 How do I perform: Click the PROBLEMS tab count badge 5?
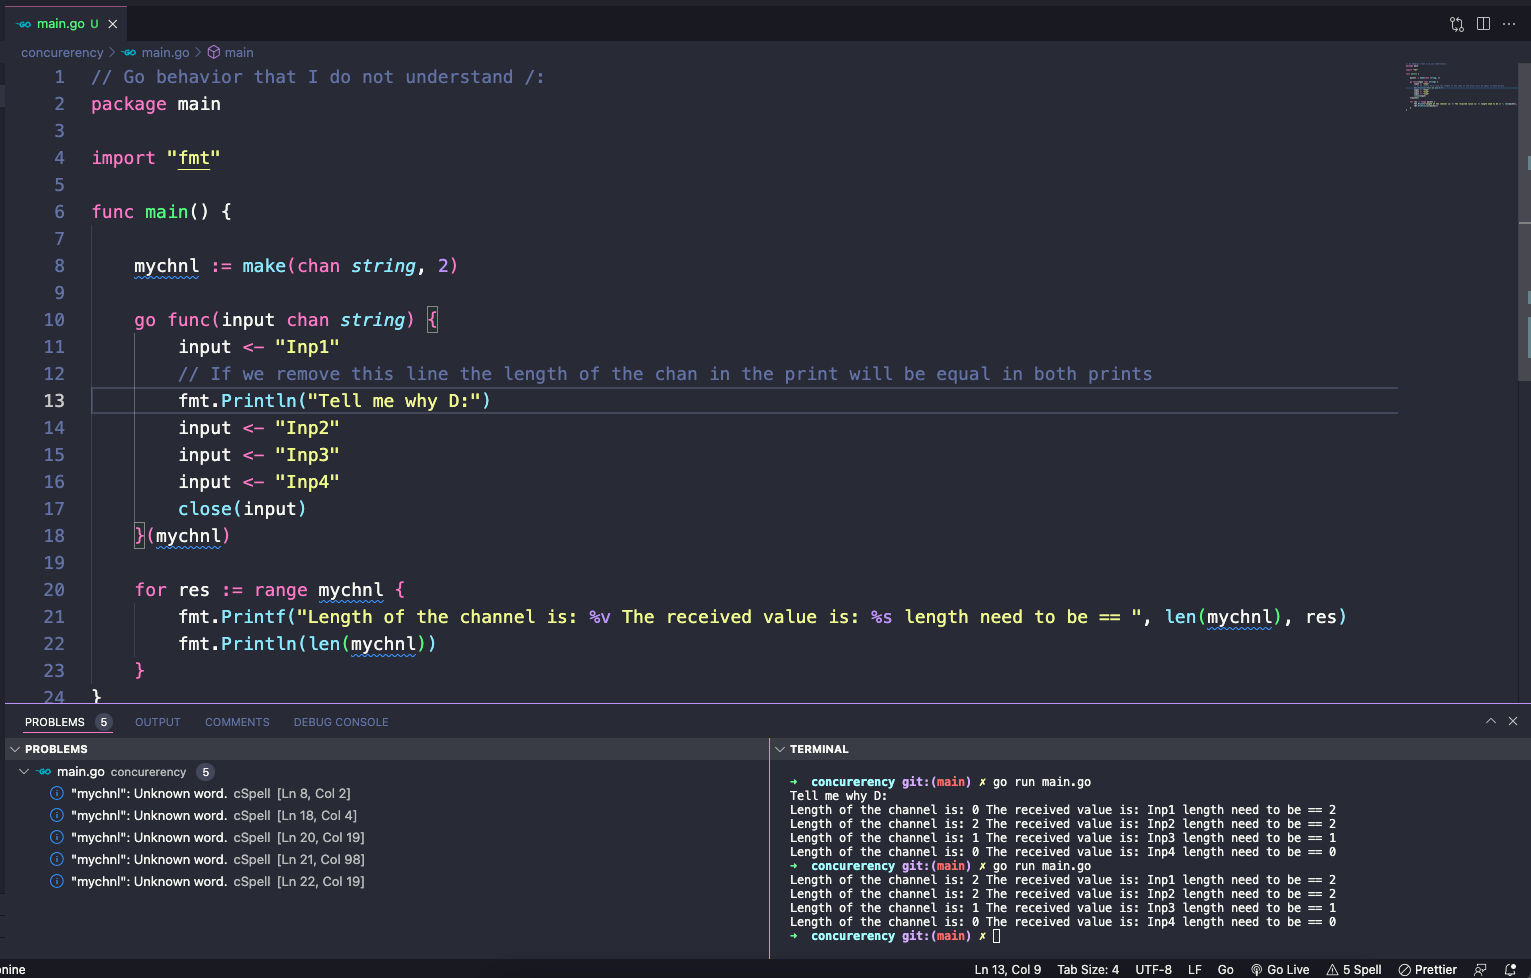103,722
